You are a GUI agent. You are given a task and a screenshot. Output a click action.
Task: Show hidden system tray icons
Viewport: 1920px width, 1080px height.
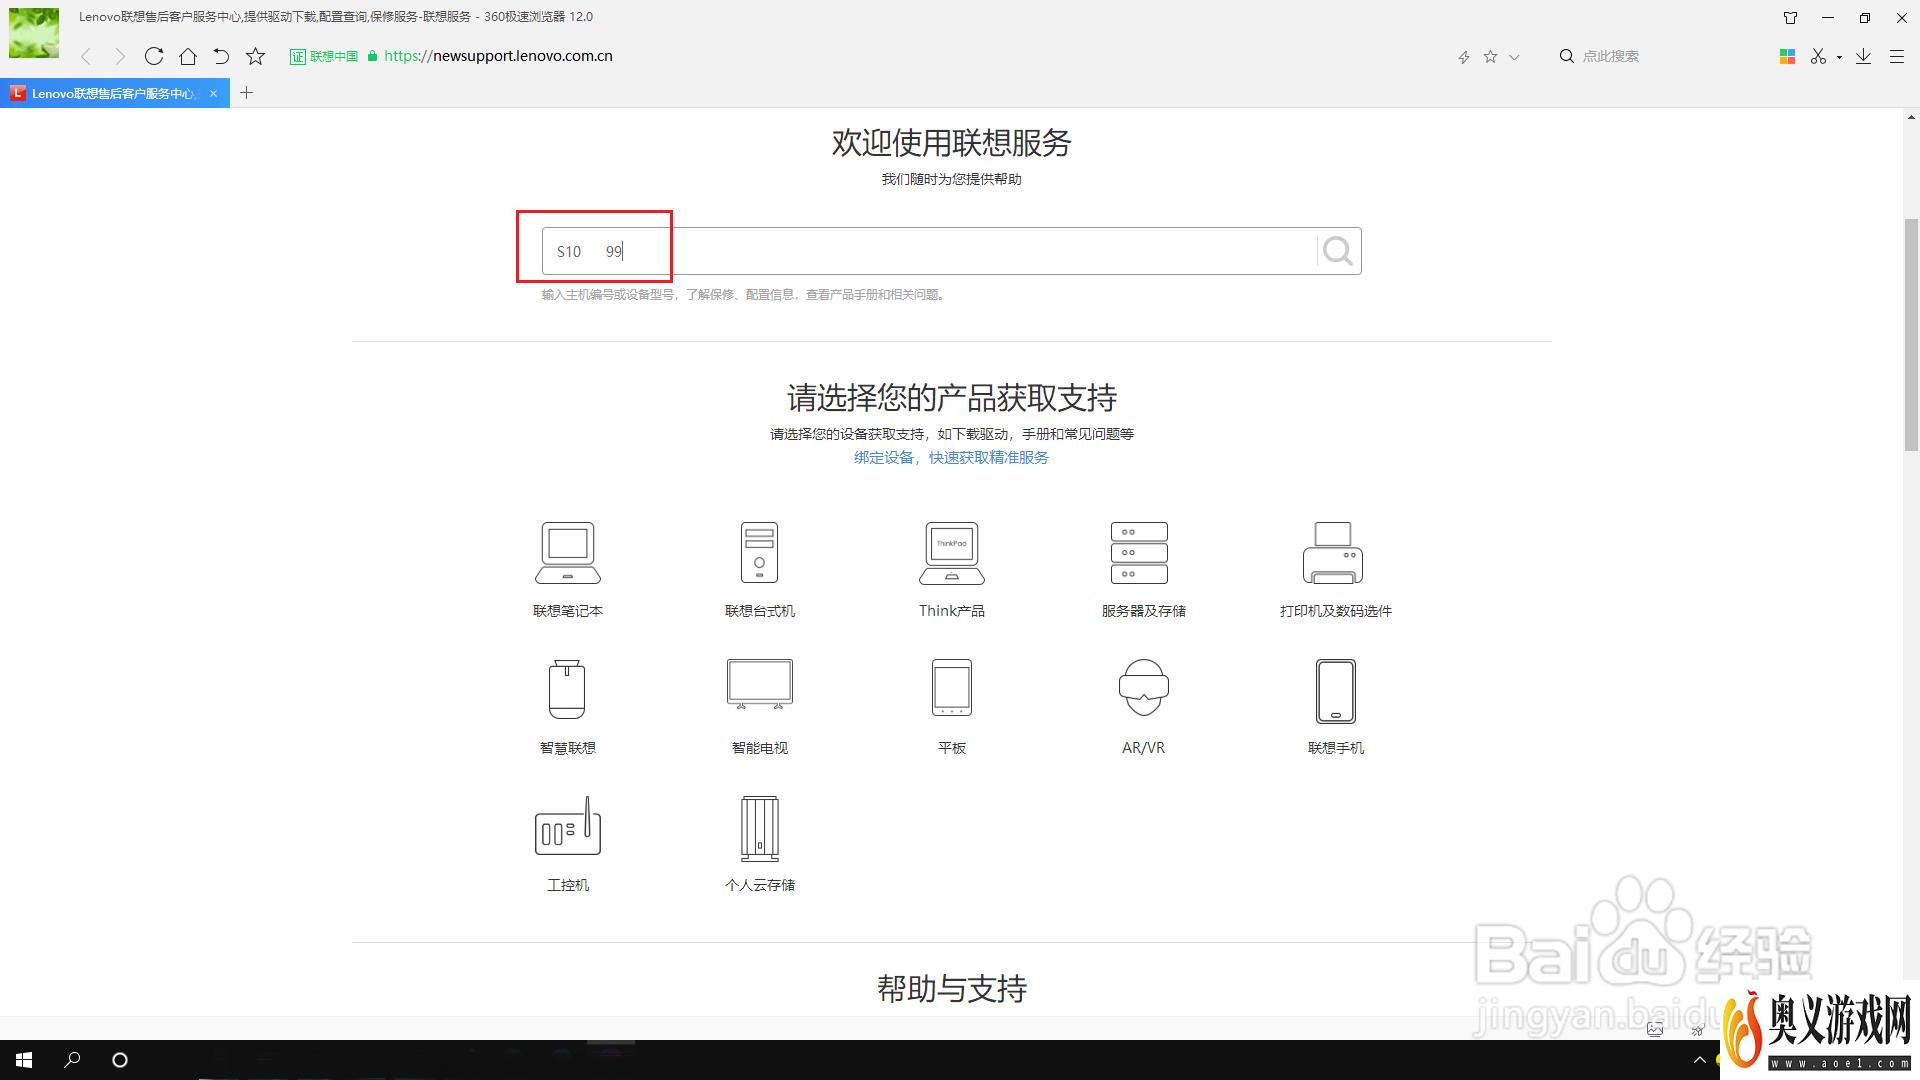(x=1700, y=1060)
